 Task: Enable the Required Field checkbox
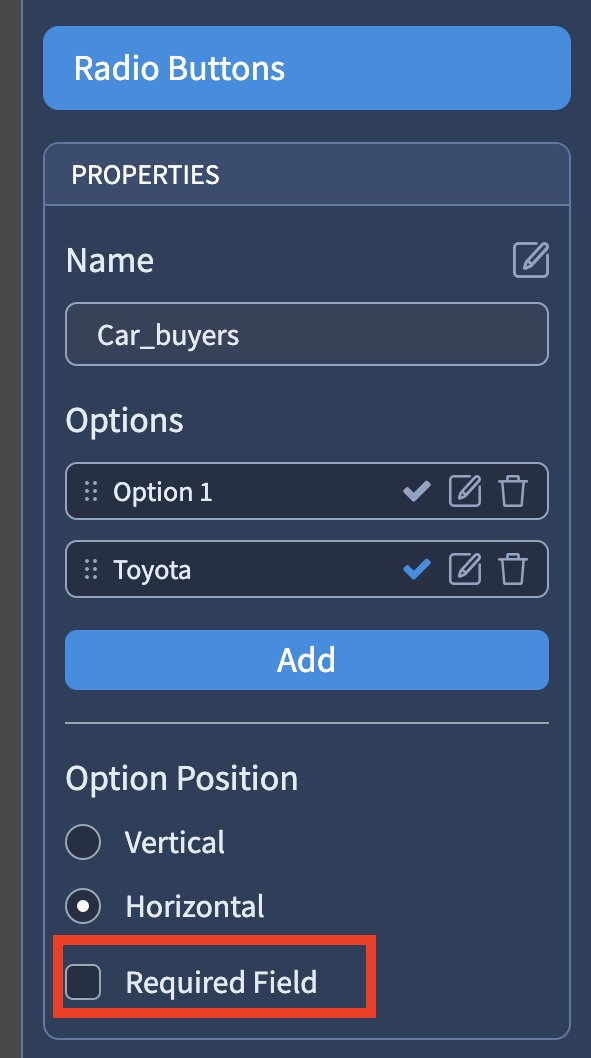click(83, 982)
